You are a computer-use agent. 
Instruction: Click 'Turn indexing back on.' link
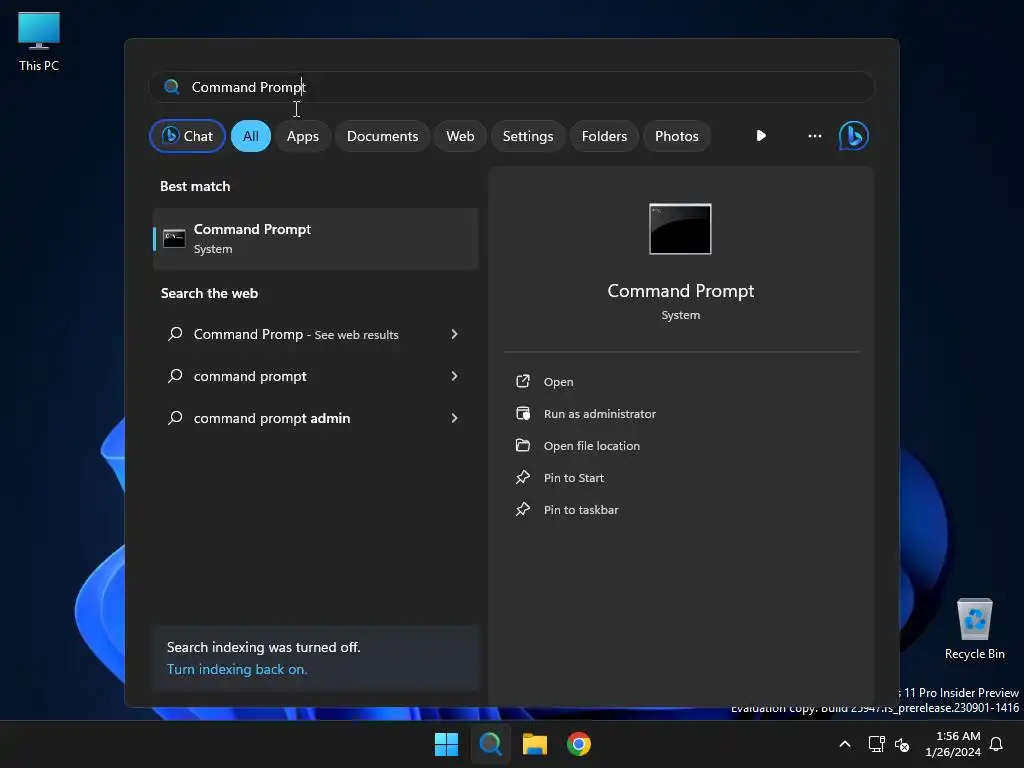pyautogui.click(x=236, y=669)
